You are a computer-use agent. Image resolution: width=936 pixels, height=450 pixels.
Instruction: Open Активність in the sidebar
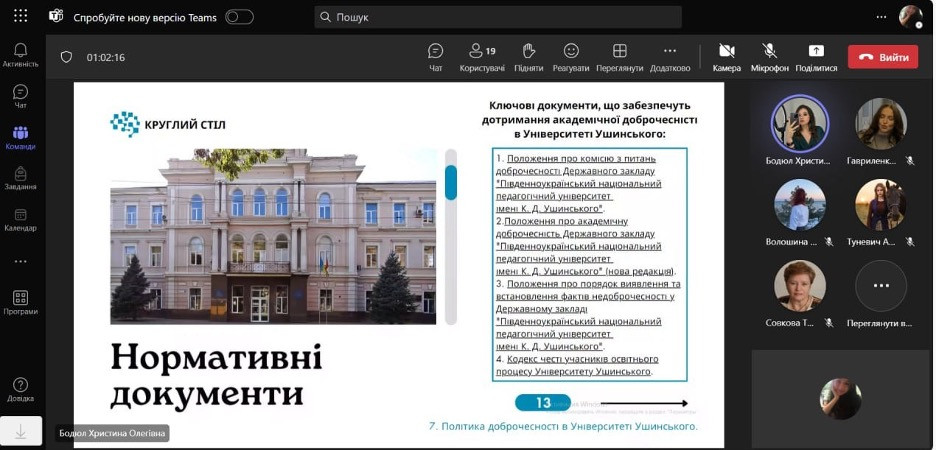20,55
